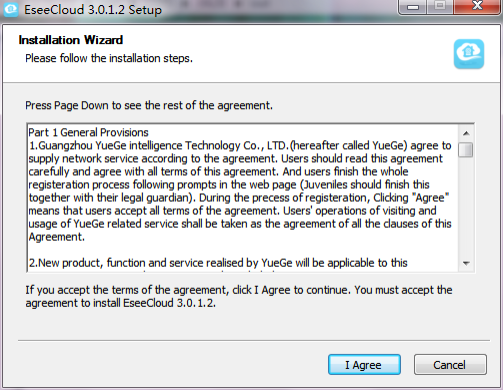503x390 pixels.
Task: Click the 'Press Page Down' instruction label
Action: 149,106
